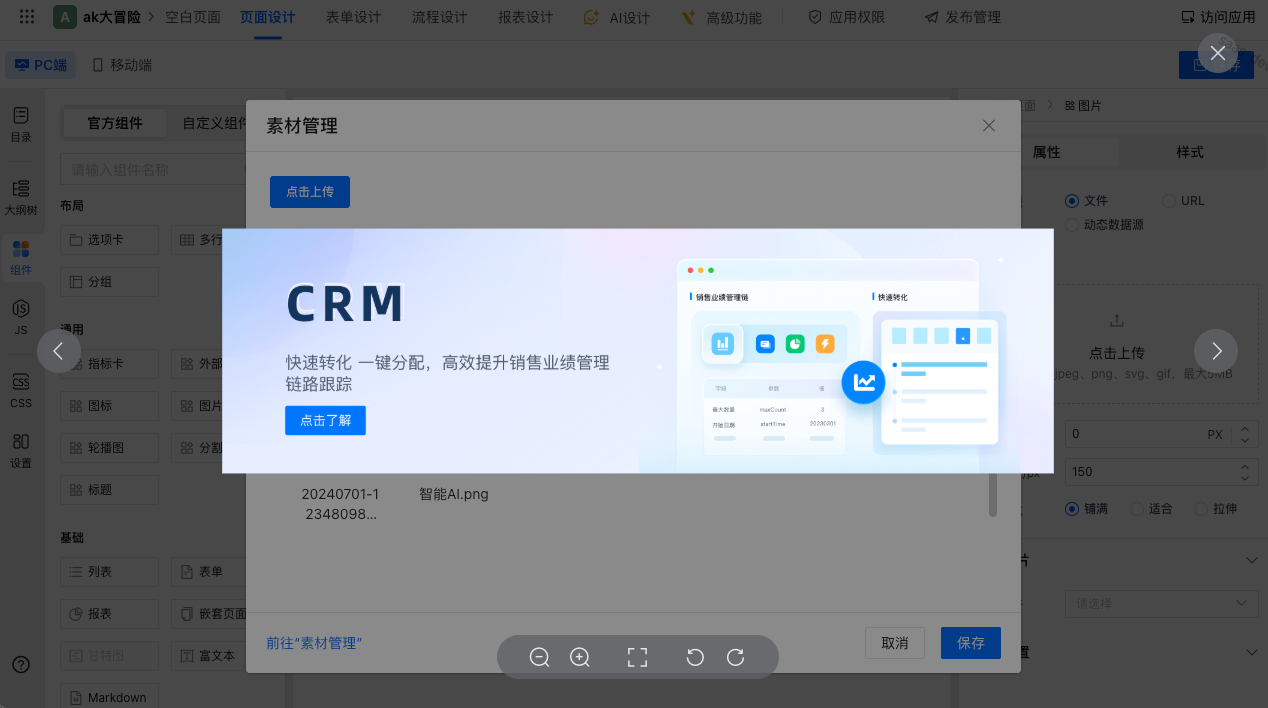Rotate image counterclockwise in preview toolbar
This screenshot has height=708, width=1268.
(x=695, y=657)
